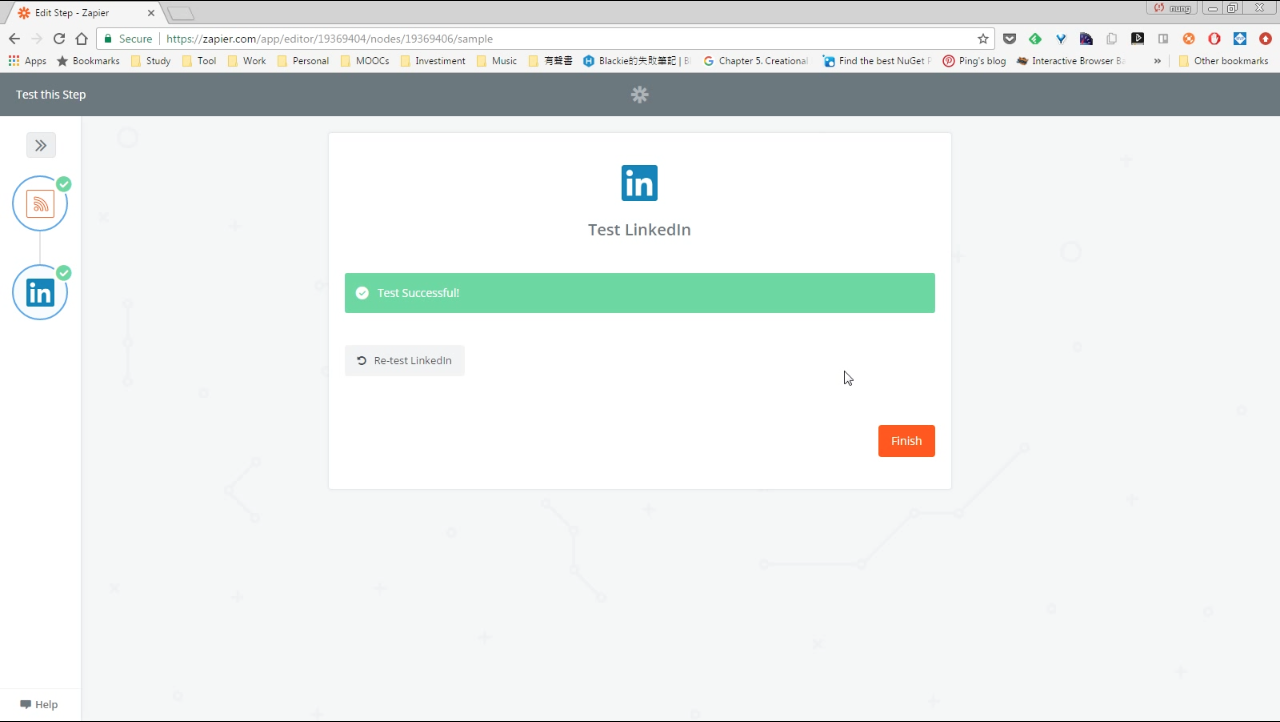Viewport: 1280px width, 722px height.
Task: Open the LinkedIn action step in the sidebar
Action: [40, 293]
